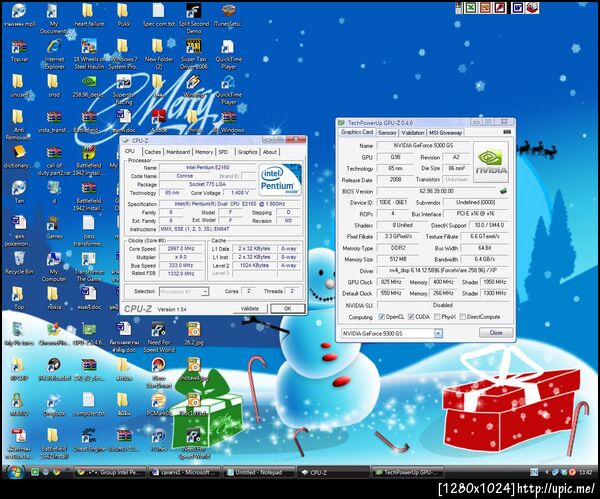Open the SPD tab in CPU-Z
The image size is (600, 499).
[223, 152]
